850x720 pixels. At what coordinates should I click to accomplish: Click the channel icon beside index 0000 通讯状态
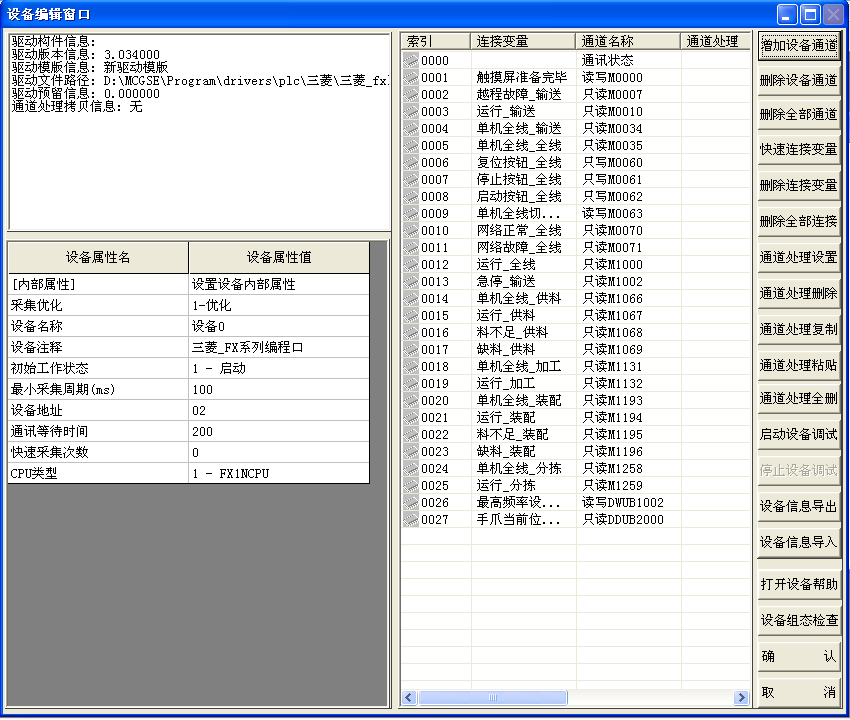coord(411,60)
